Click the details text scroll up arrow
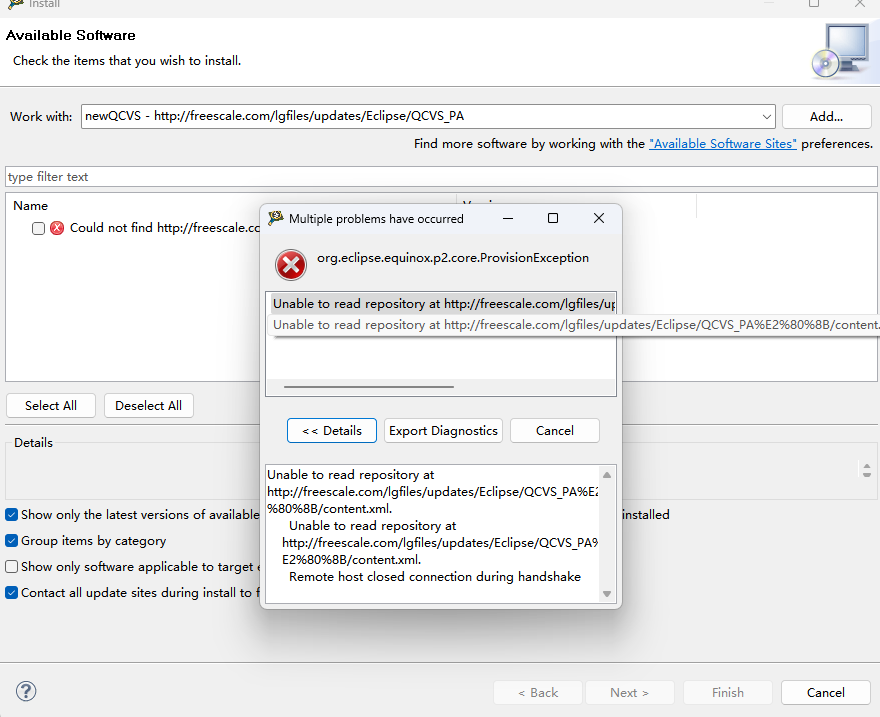 pos(607,475)
